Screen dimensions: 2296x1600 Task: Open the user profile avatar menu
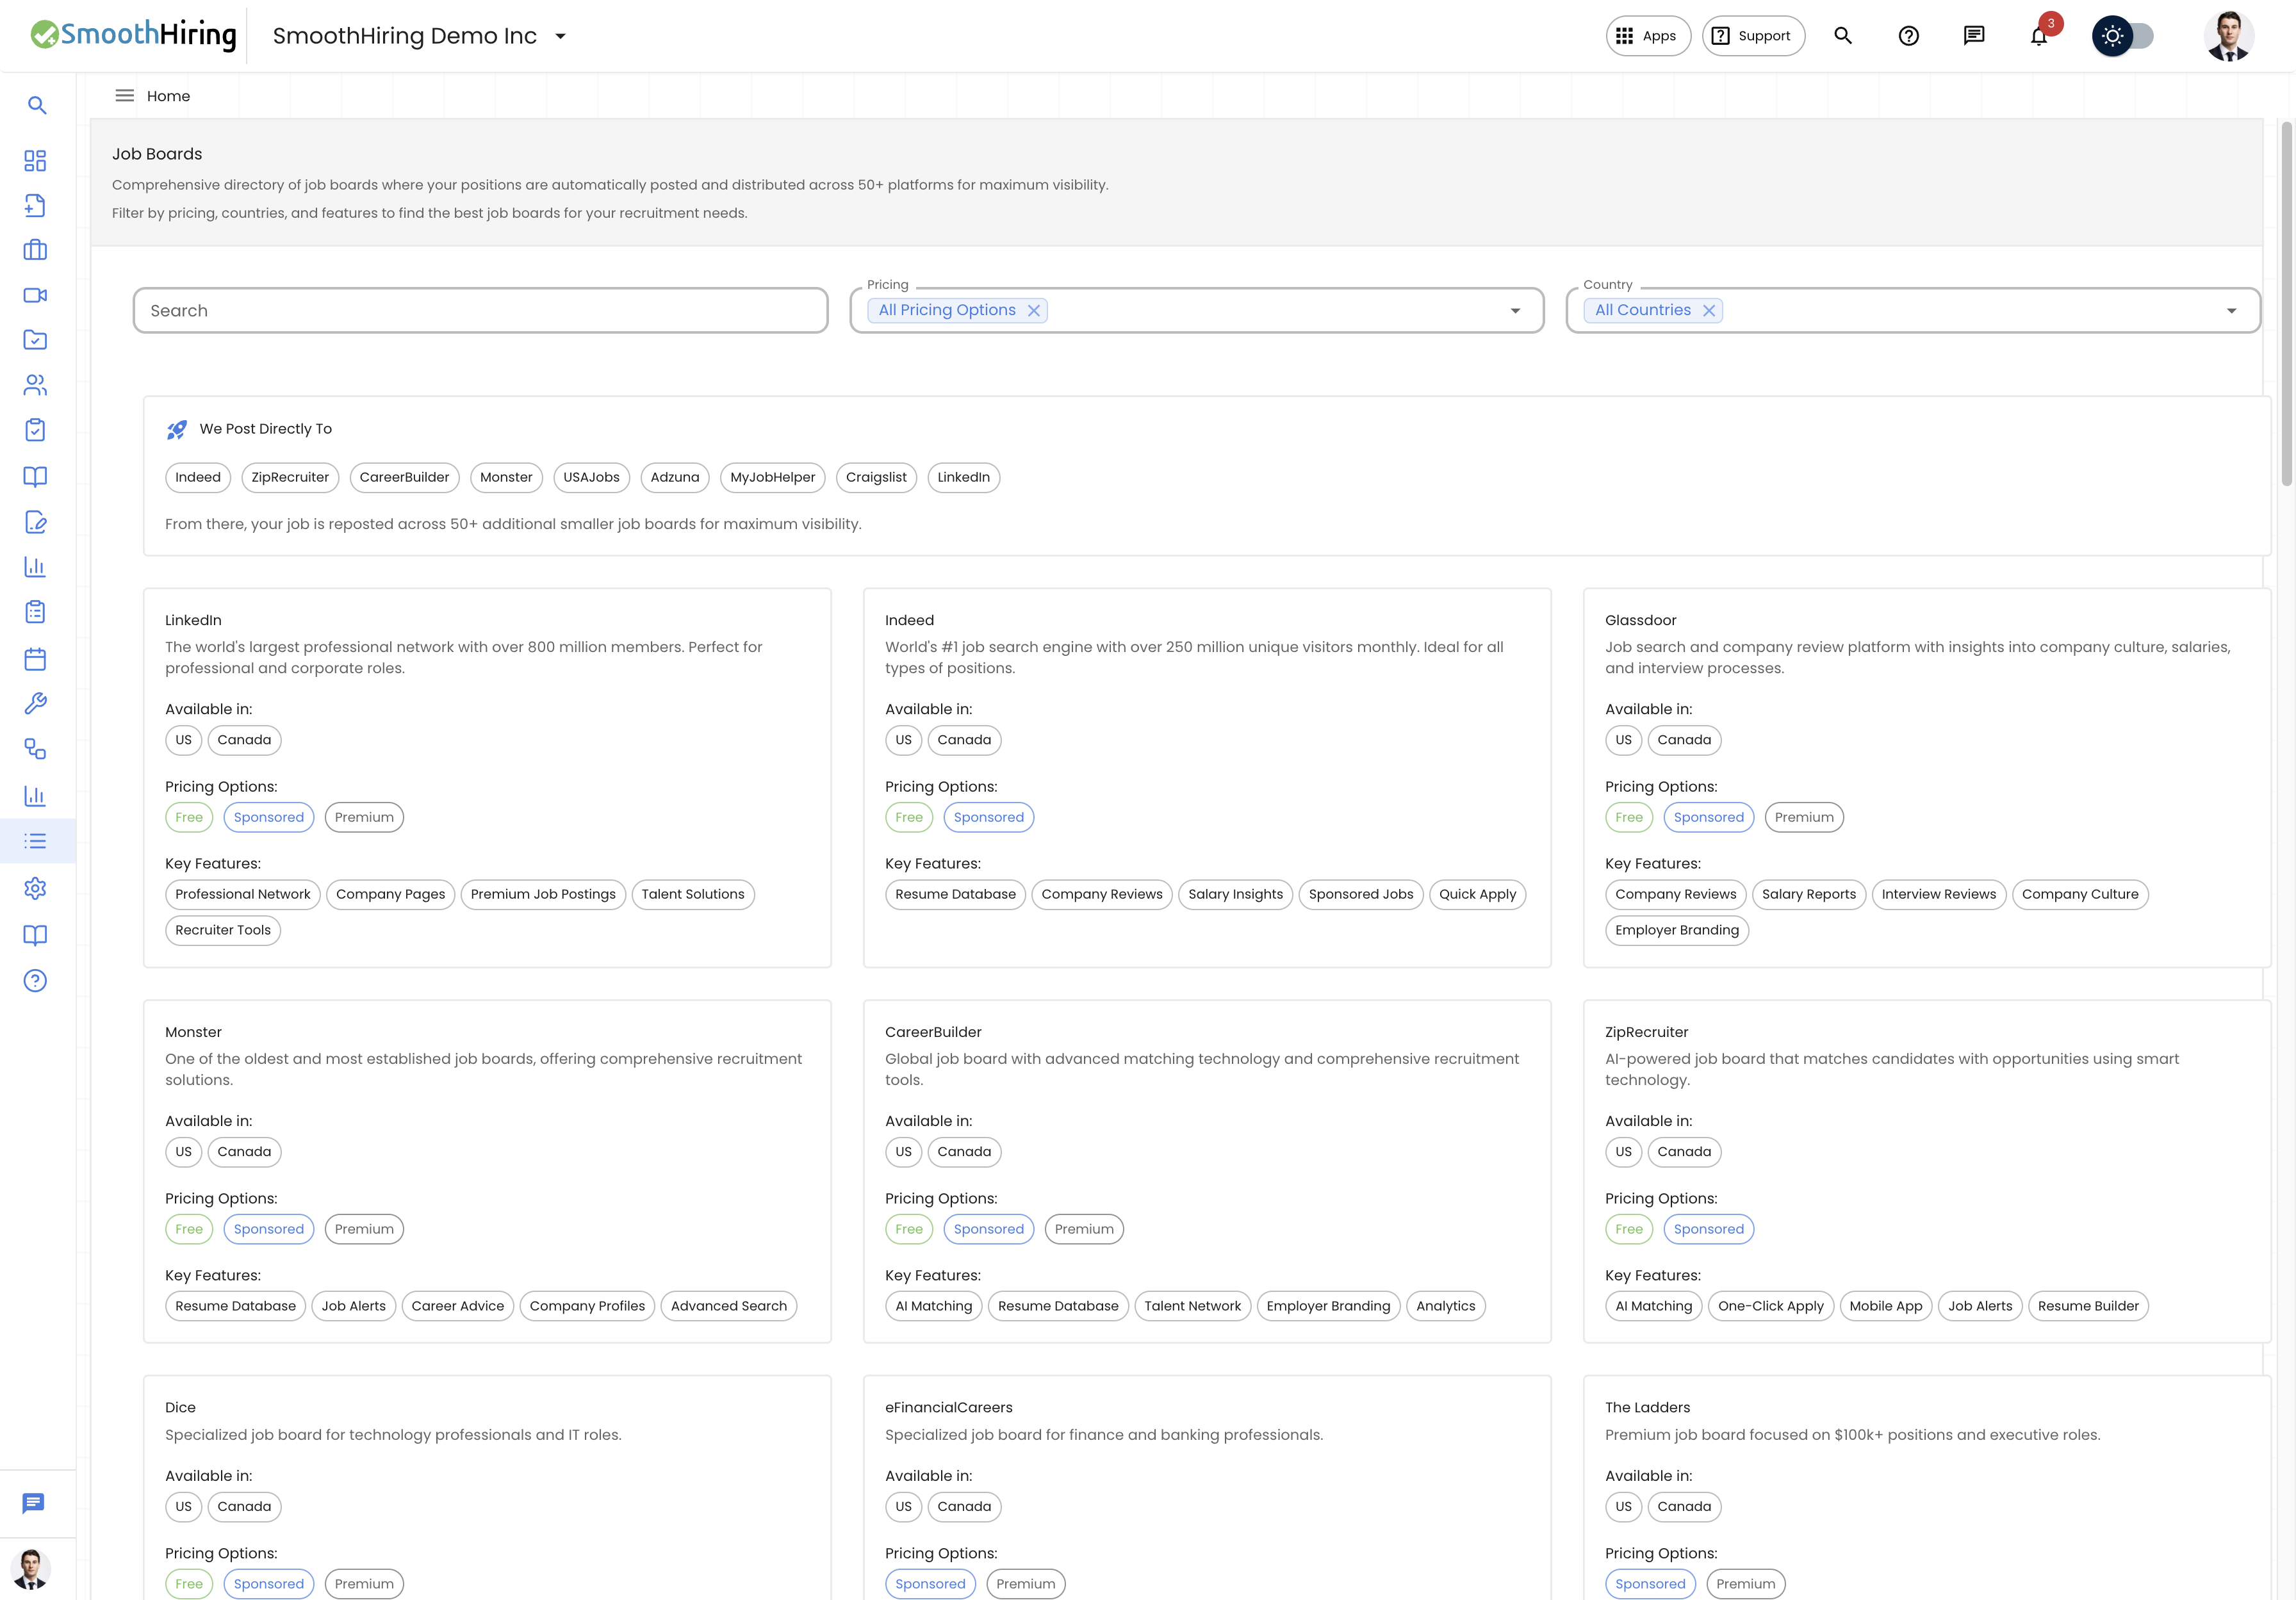click(x=2229, y=36)
